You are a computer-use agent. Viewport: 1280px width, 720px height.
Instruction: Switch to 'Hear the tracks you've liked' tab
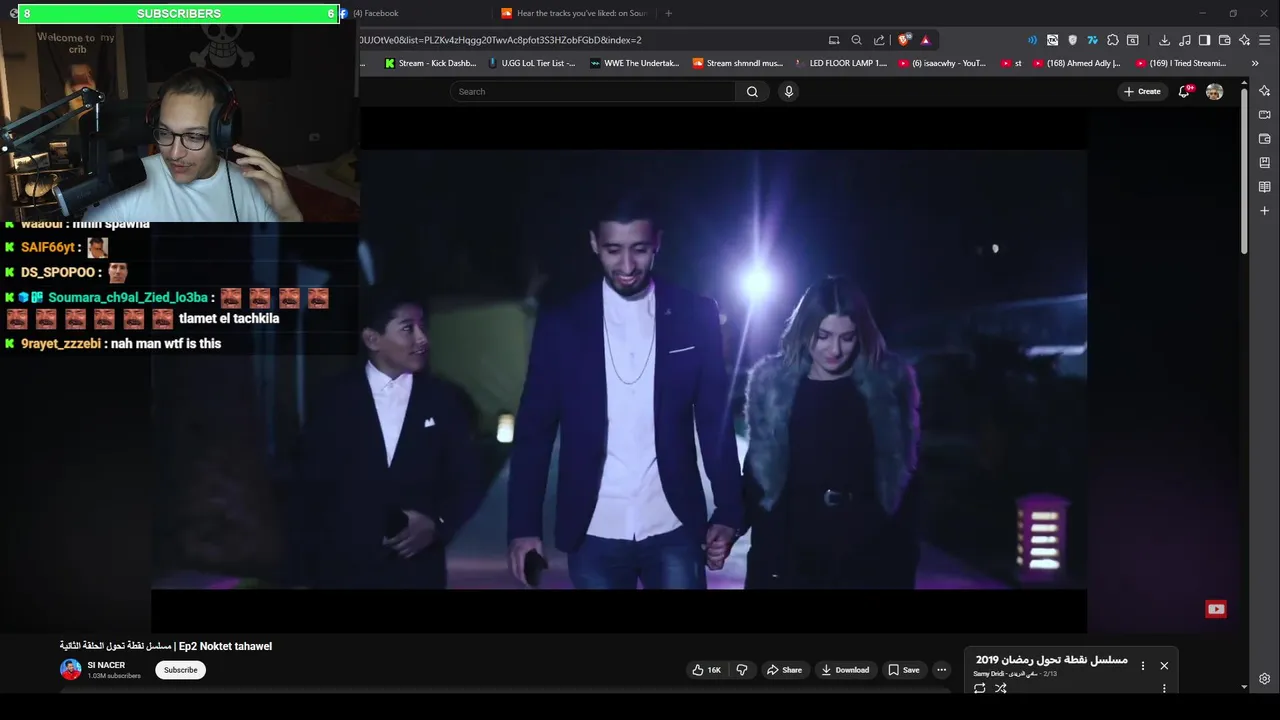point(574,13)
